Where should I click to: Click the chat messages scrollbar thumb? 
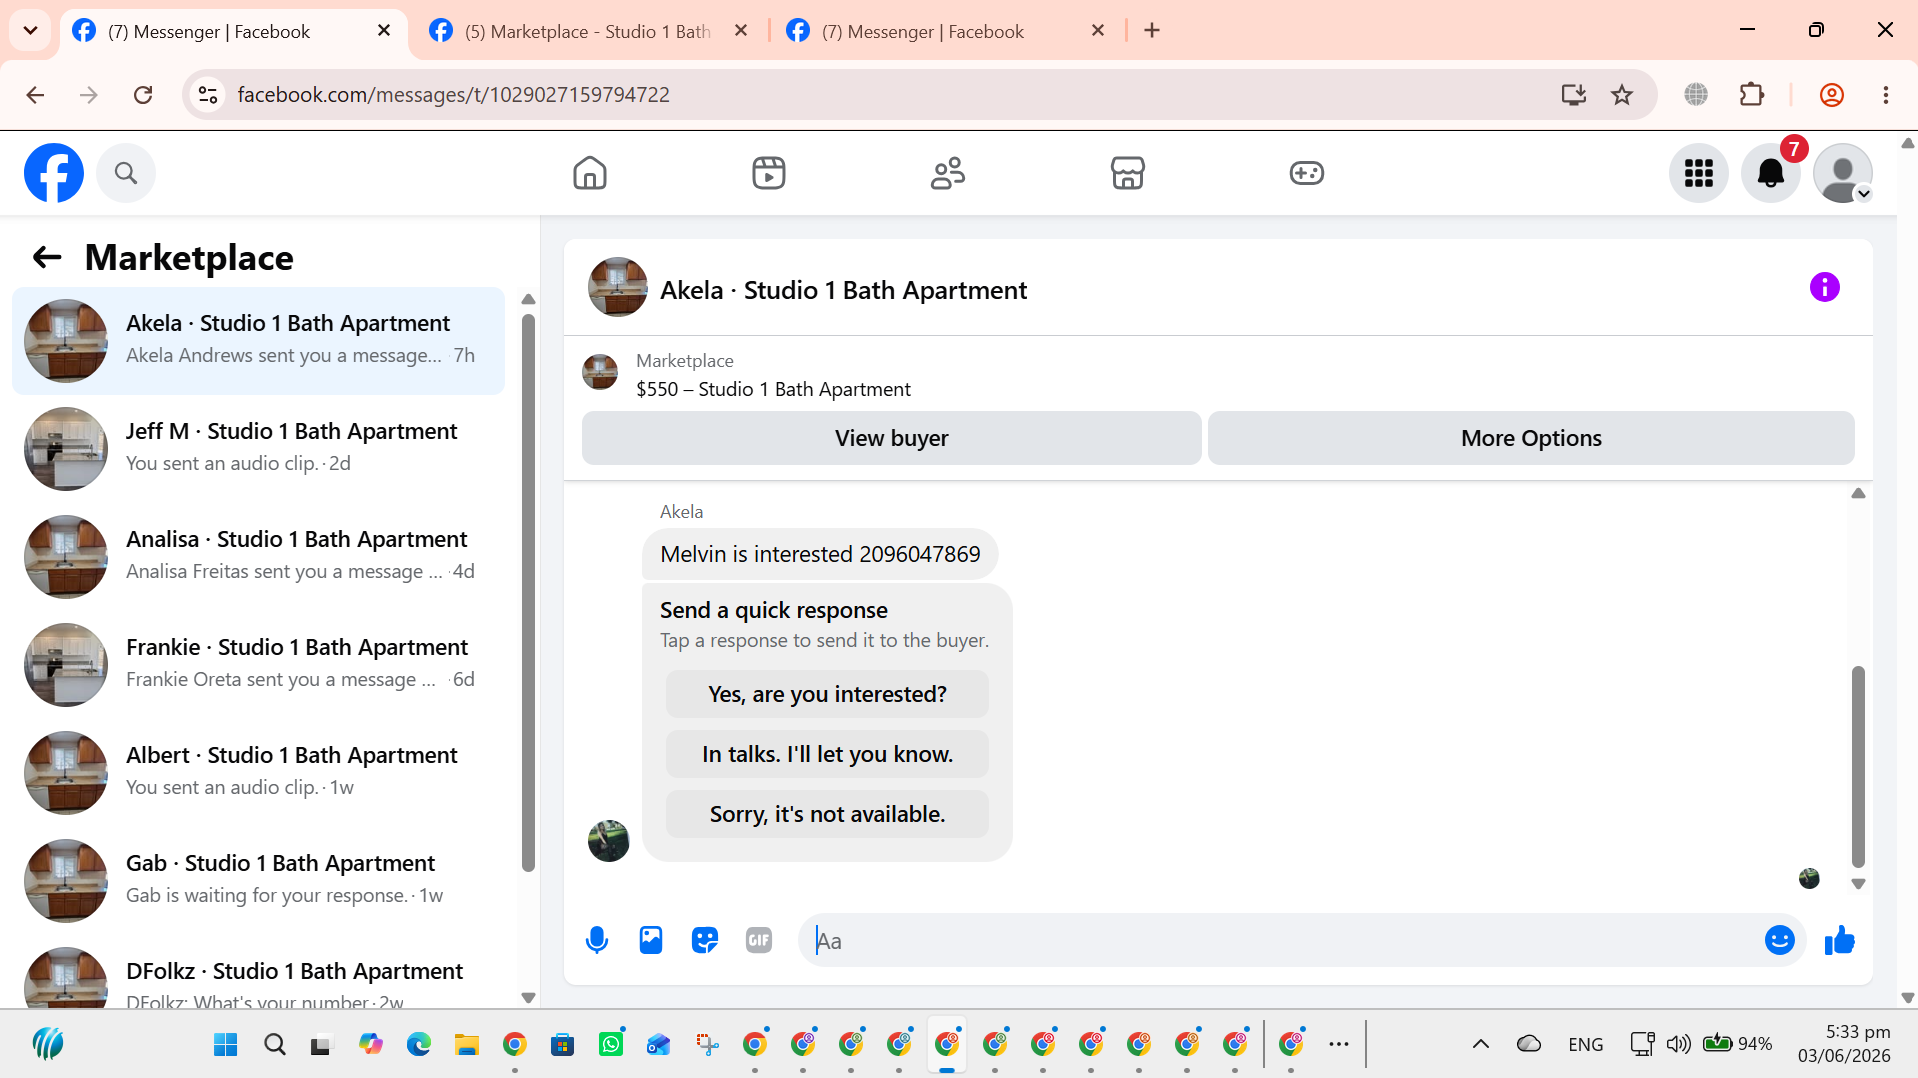point(1858,766)
